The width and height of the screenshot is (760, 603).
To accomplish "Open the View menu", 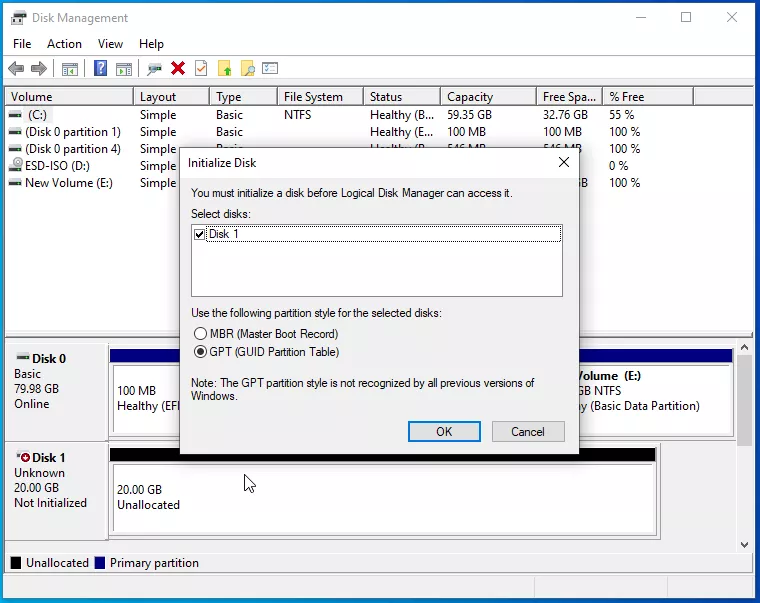I will pyautogui.click(x=111, y=44).
